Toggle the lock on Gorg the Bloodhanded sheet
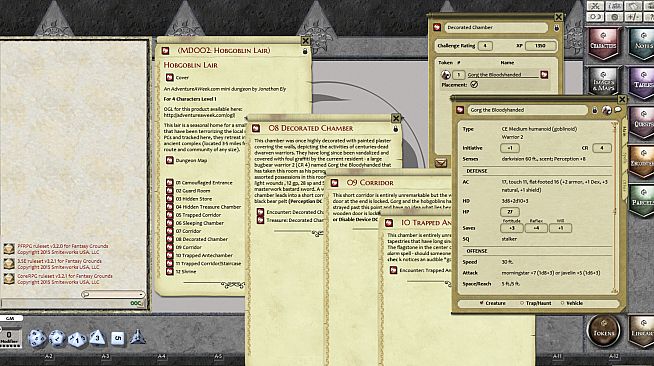The width and height of the screenshot is (654, 366). (x=595, y=110)
